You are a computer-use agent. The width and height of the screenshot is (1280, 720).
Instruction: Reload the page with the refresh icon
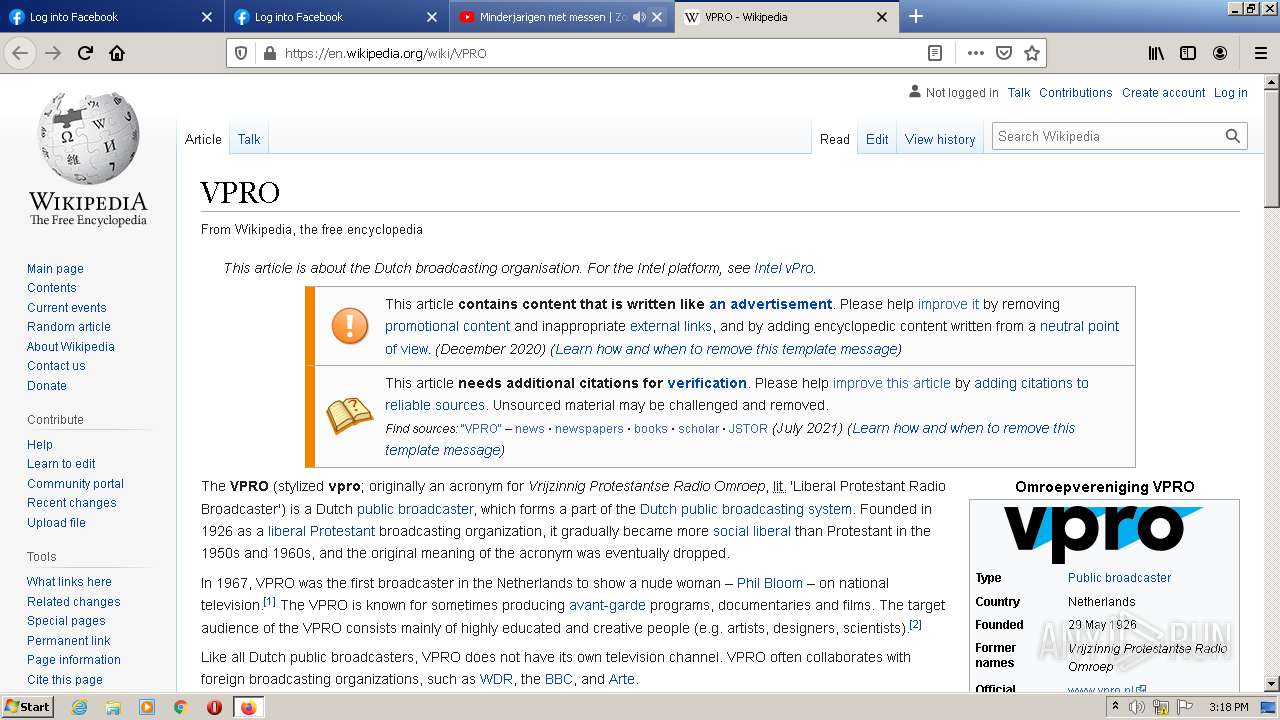click(85, 53)
